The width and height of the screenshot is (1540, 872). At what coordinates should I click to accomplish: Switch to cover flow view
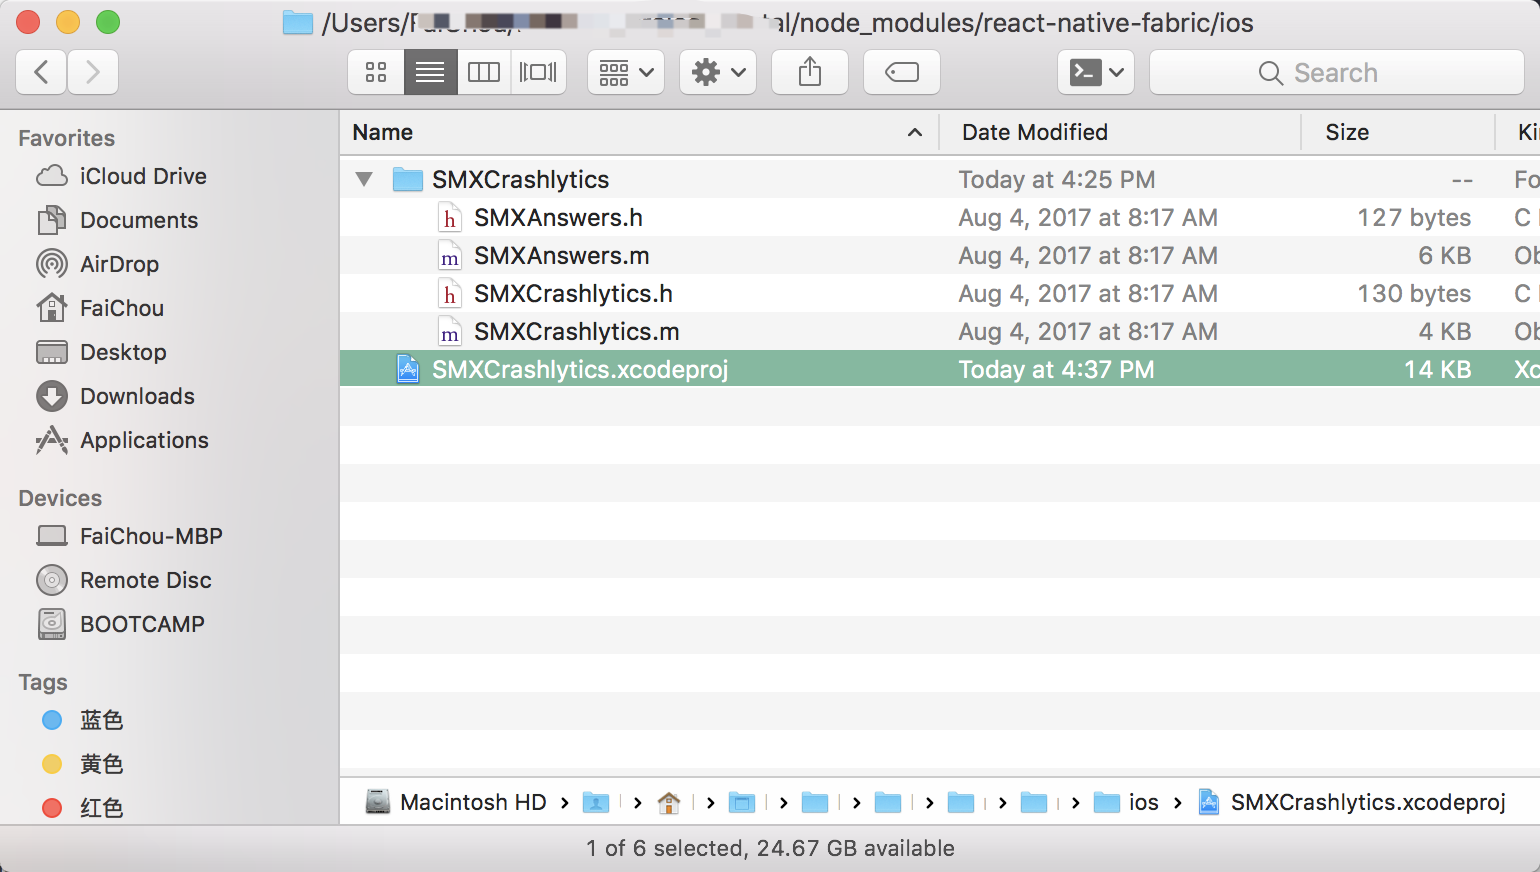click(538, 71)
